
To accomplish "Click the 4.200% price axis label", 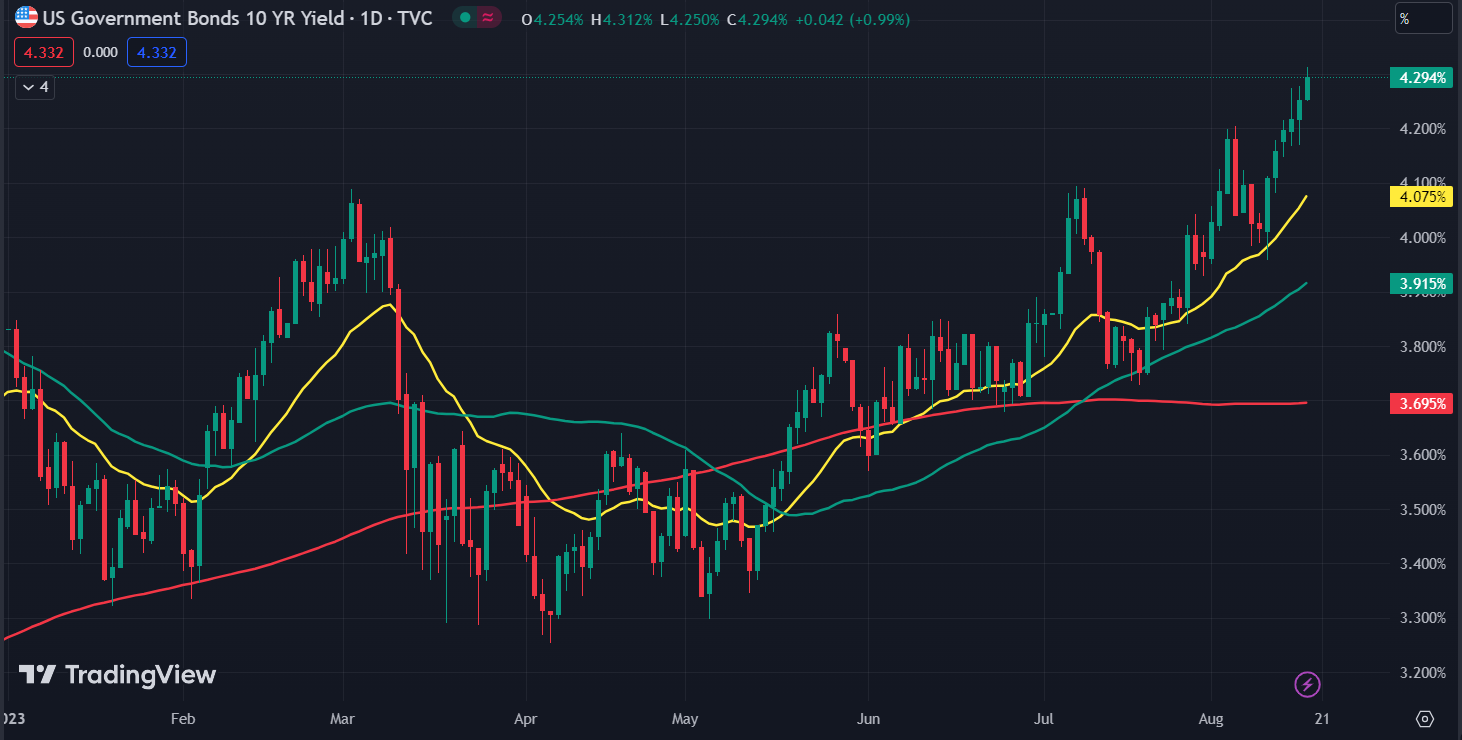I will click(x=1421, y=128).
